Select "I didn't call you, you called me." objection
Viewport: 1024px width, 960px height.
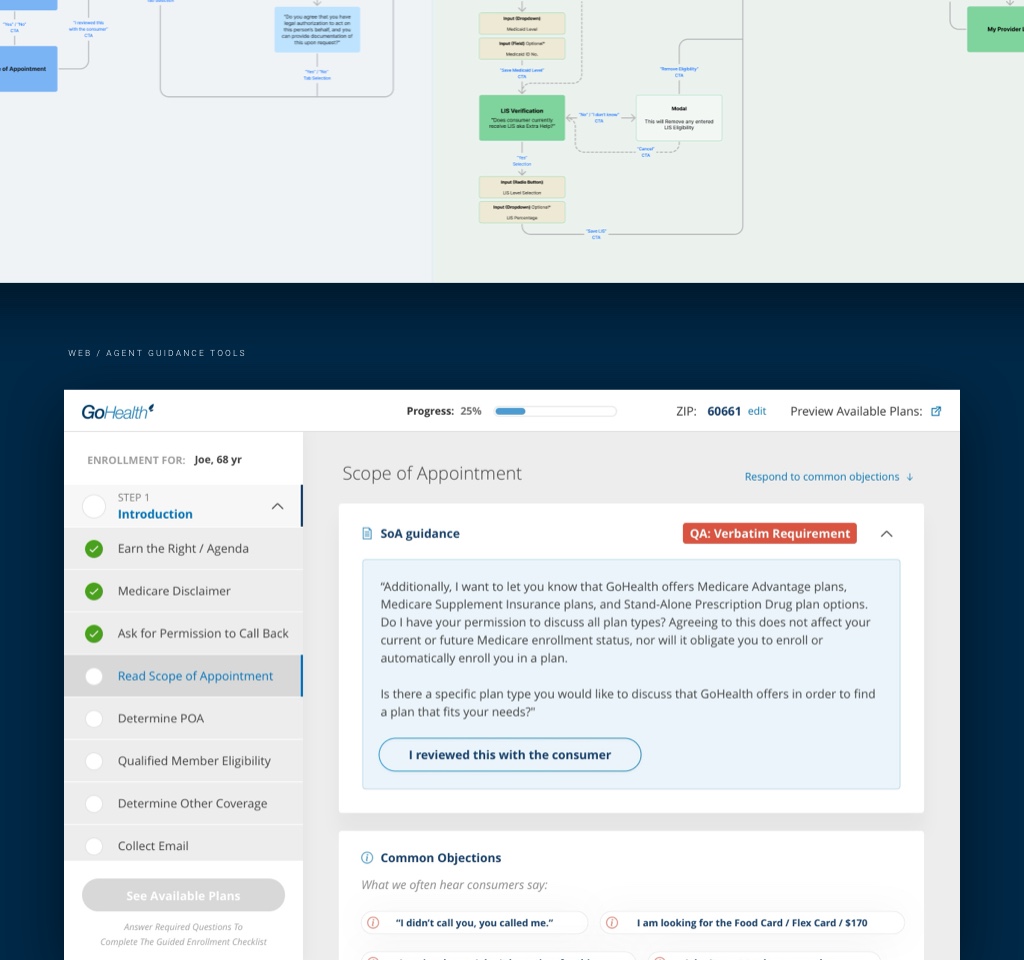[475, 923]
